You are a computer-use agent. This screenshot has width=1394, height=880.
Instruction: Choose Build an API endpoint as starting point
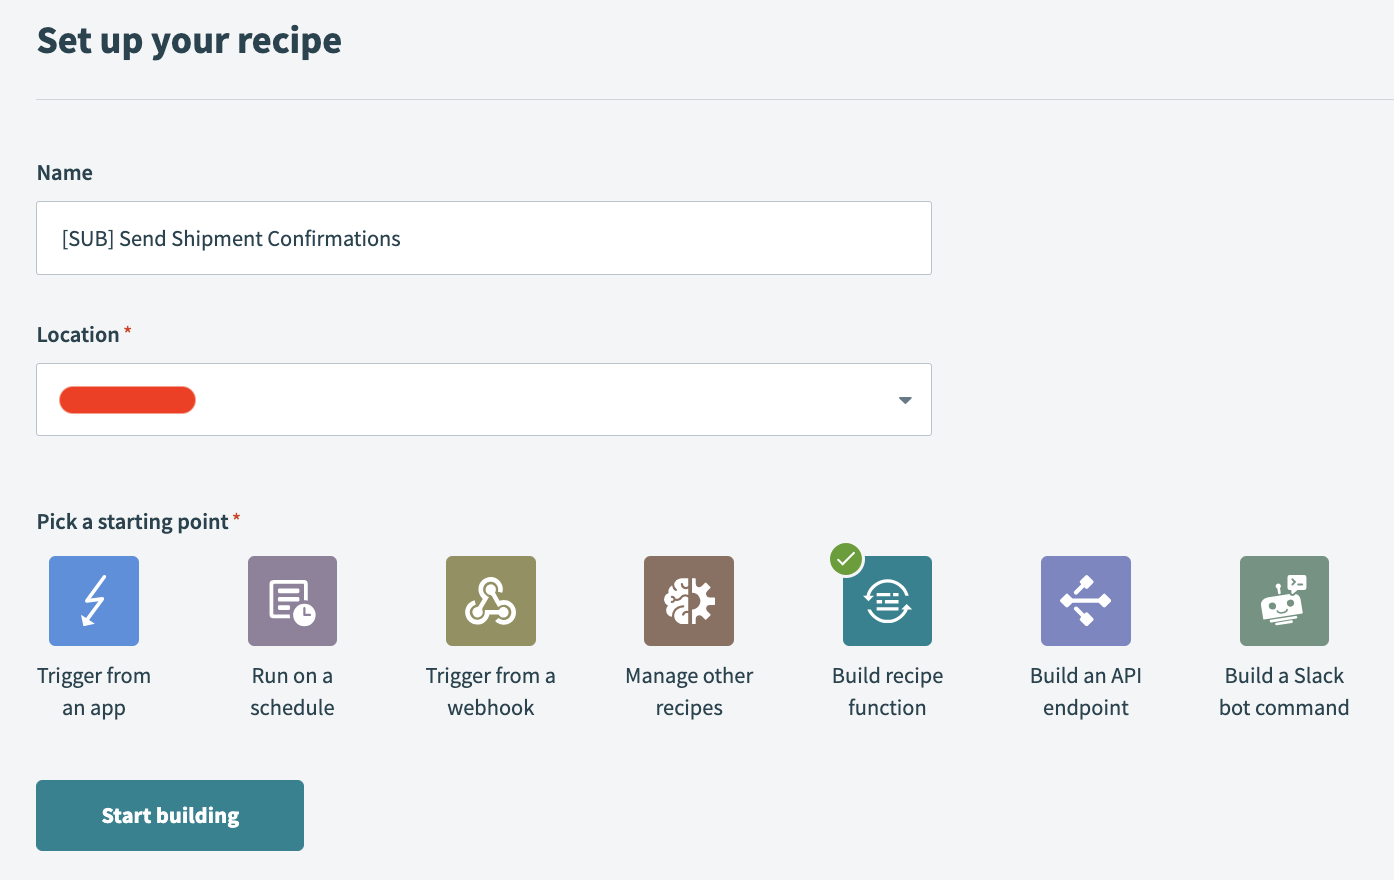pos(1085,600)
